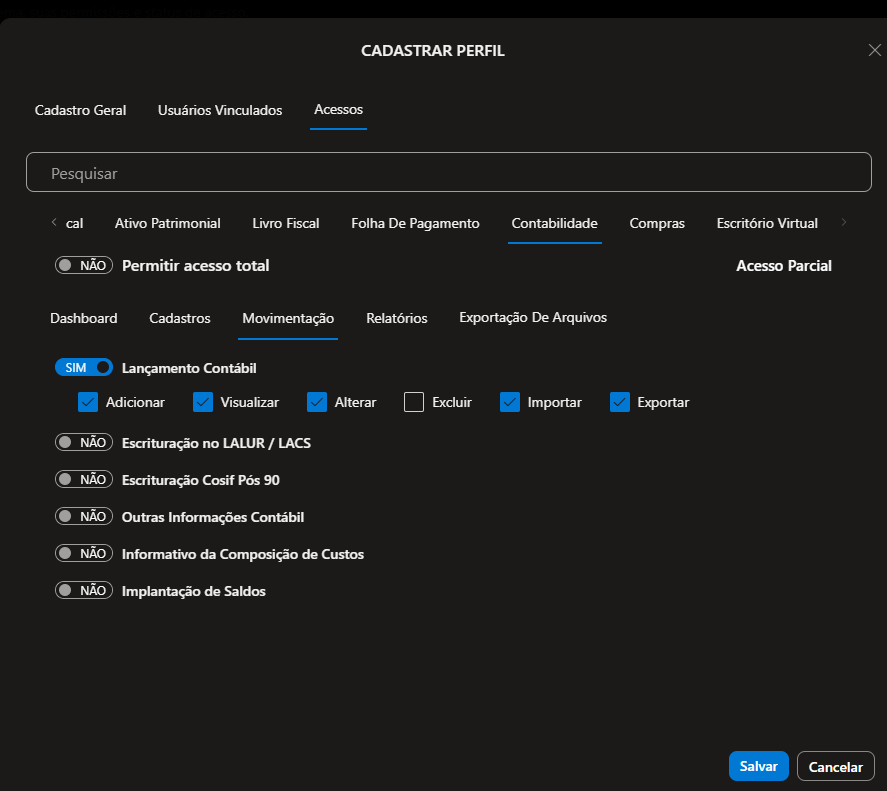The image size is (887, 791).
Task: Go to the Exportação De Arquivos sub-tab
Action: coord(533,318)
